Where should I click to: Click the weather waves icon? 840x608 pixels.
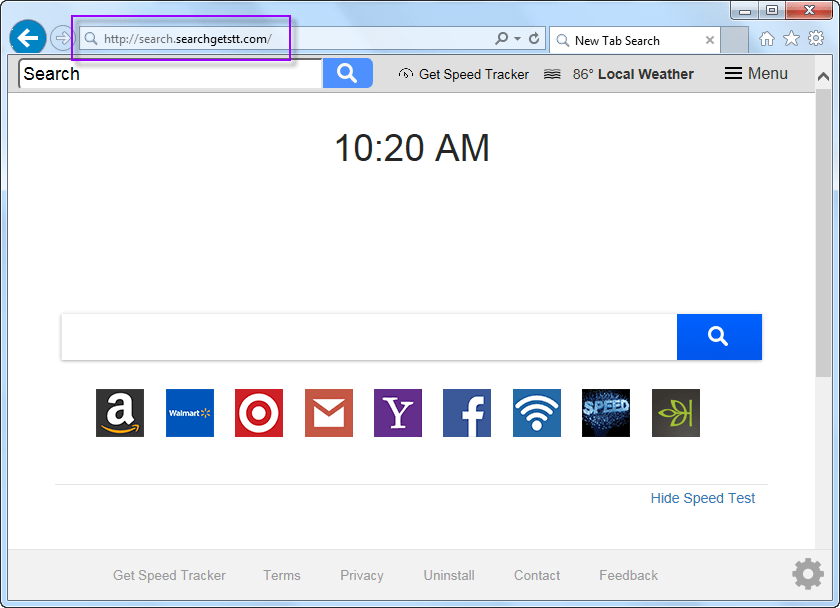[x=552, y=74]
